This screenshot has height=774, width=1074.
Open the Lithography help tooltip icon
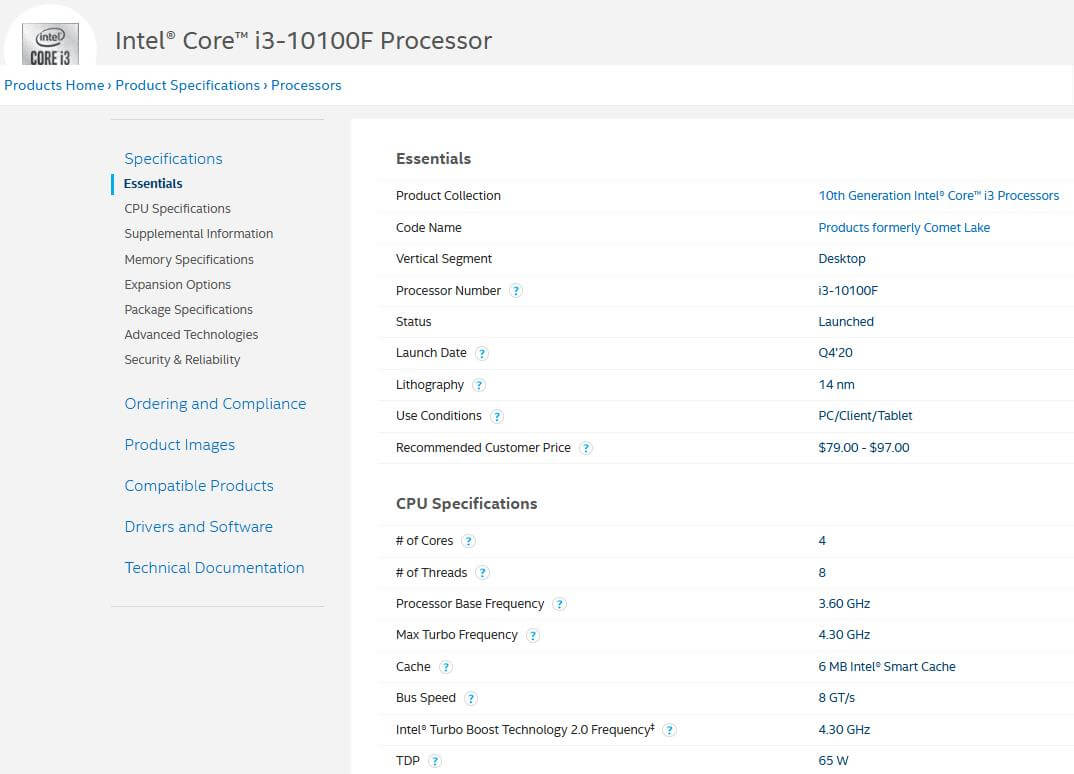pyautogui.click(x=479, y=385)
